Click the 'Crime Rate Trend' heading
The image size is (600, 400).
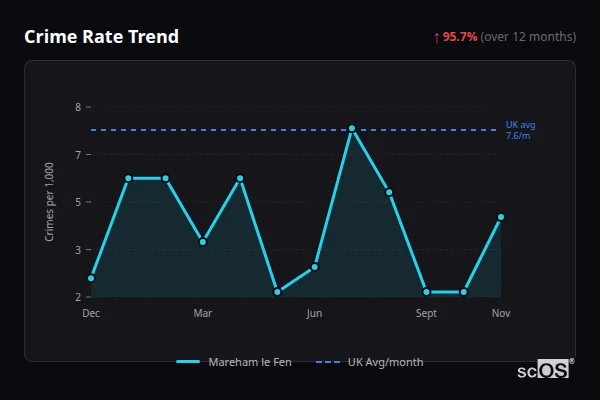click(101, 37)
